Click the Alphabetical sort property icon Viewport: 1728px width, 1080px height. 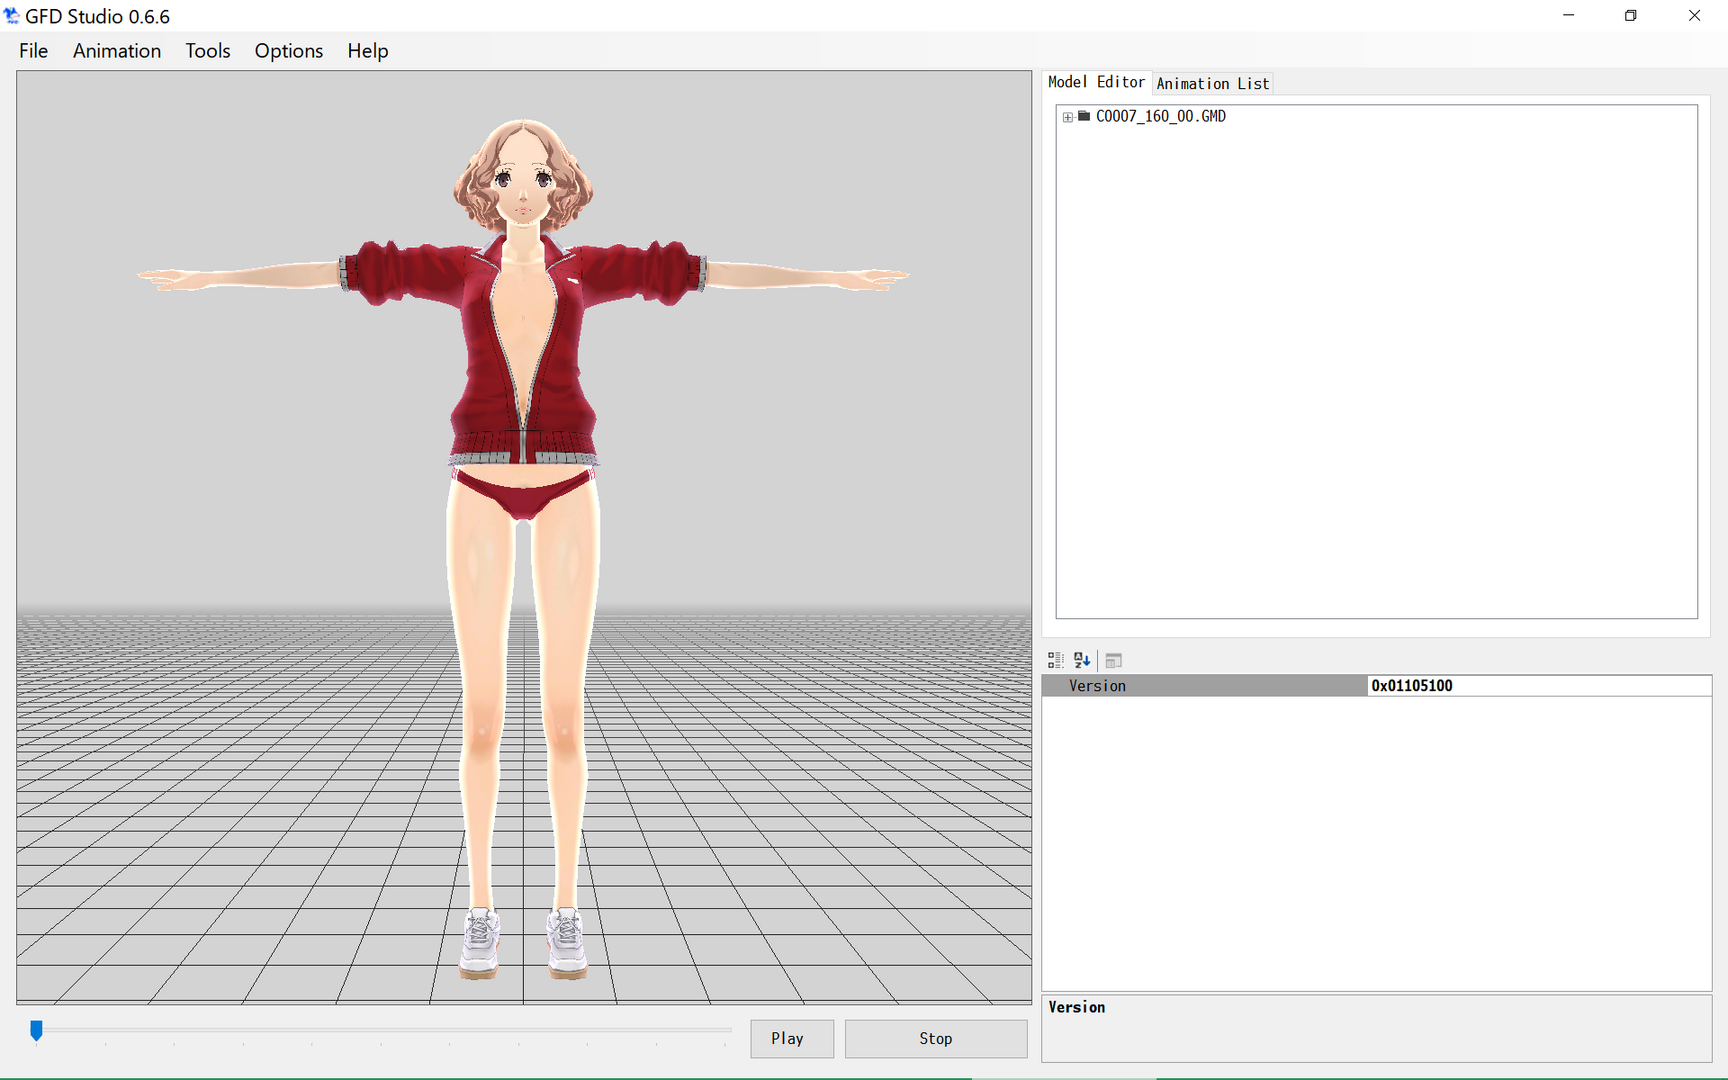click(1082, 660)
